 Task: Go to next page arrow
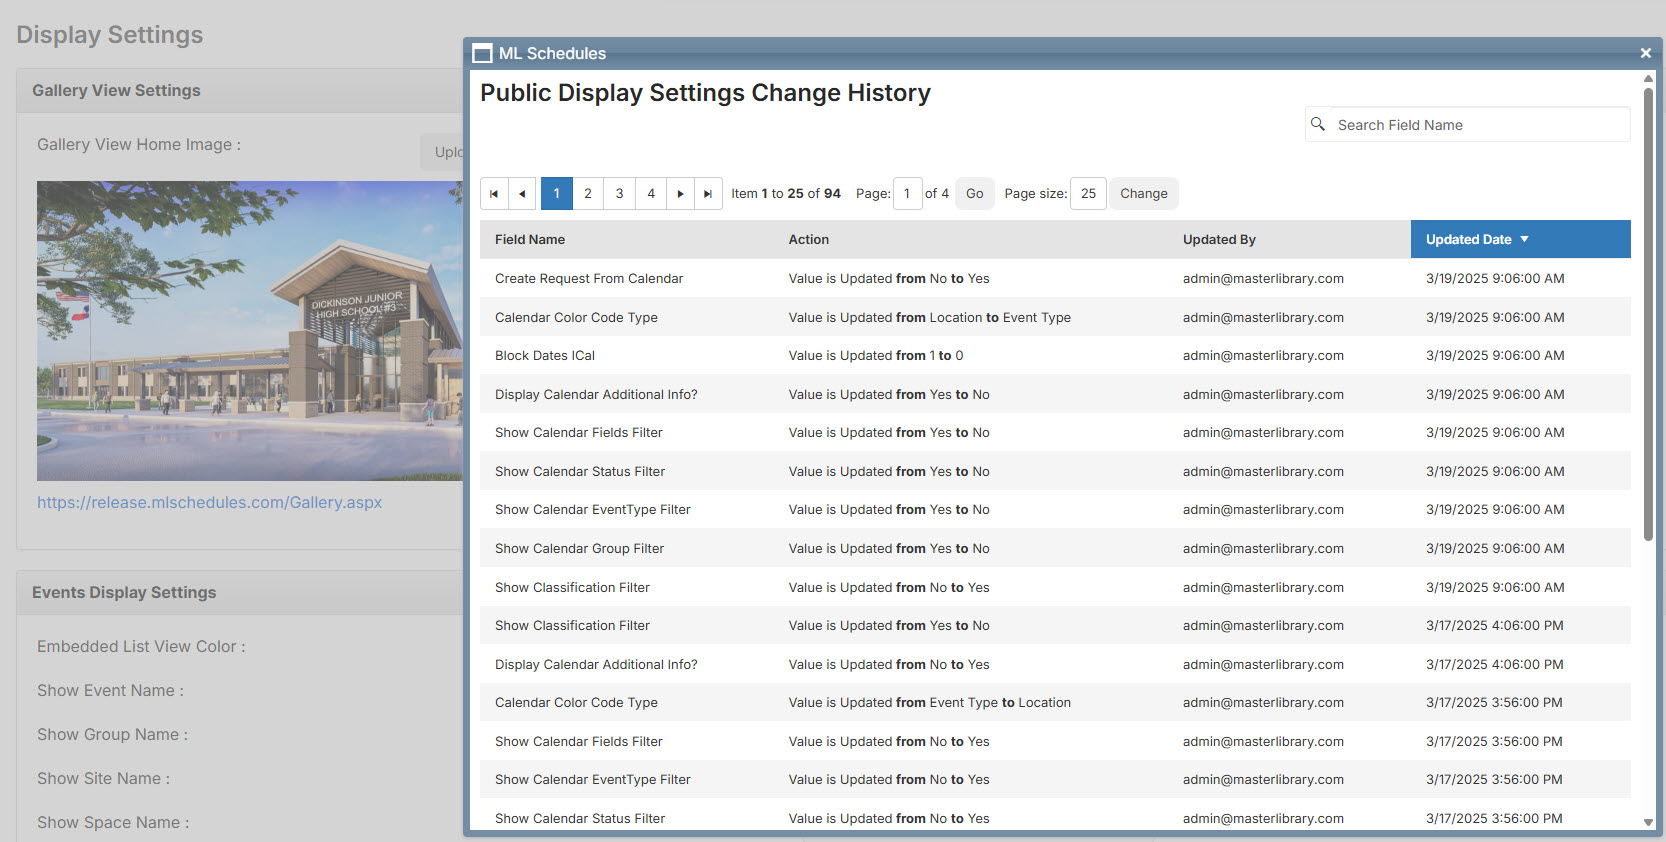(x=680, y=194)
